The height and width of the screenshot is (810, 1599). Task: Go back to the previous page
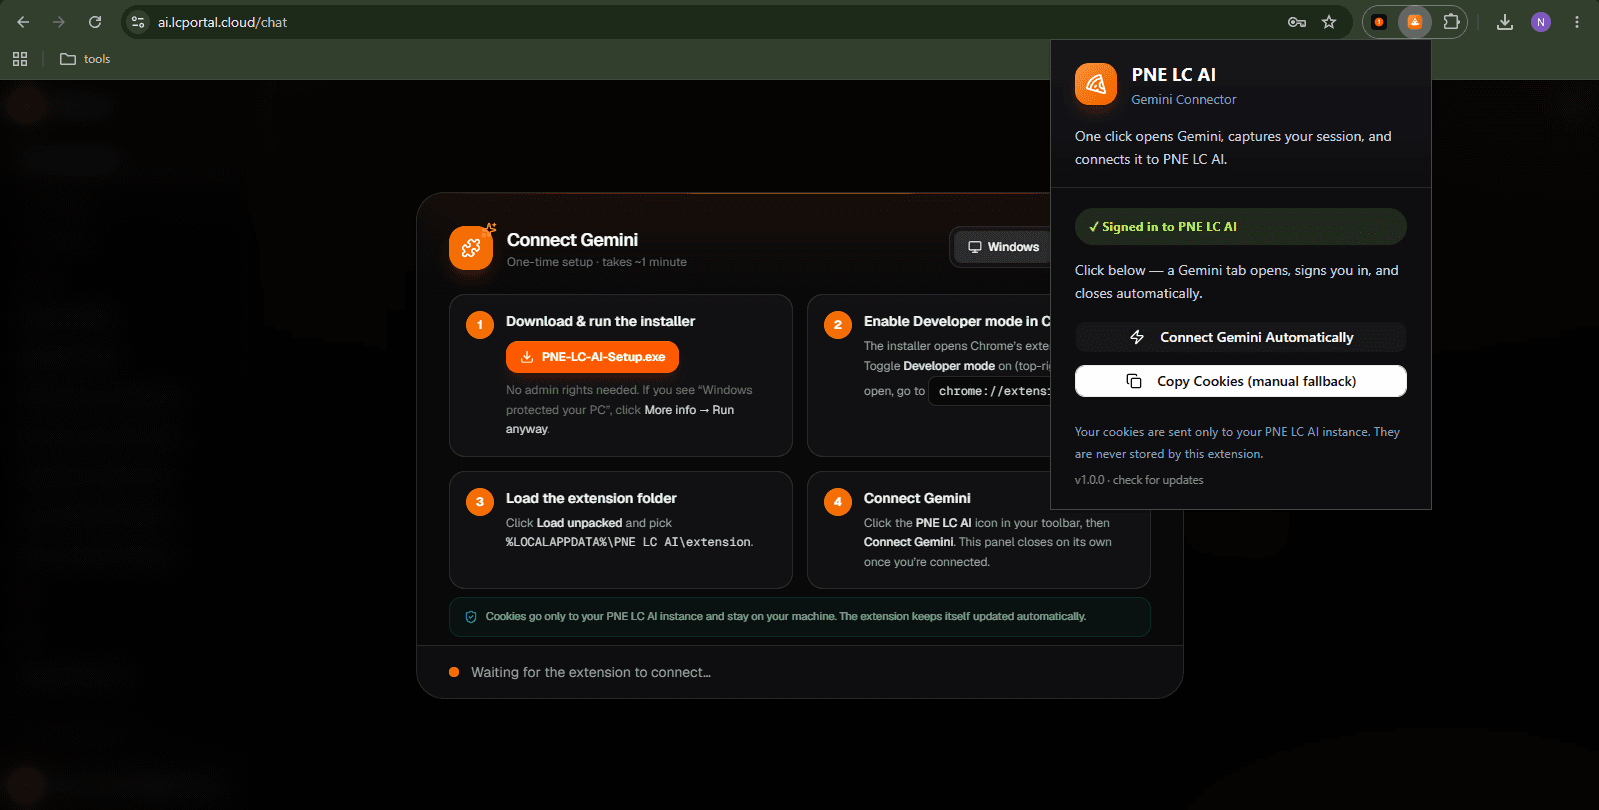coord(23,22)
